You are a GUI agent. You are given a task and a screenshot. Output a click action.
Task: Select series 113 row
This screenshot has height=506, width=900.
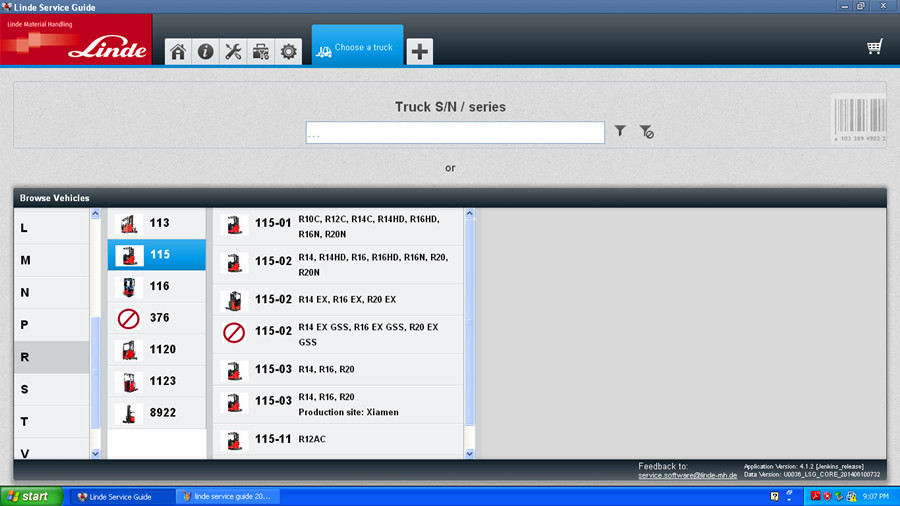tap(157, 223)
